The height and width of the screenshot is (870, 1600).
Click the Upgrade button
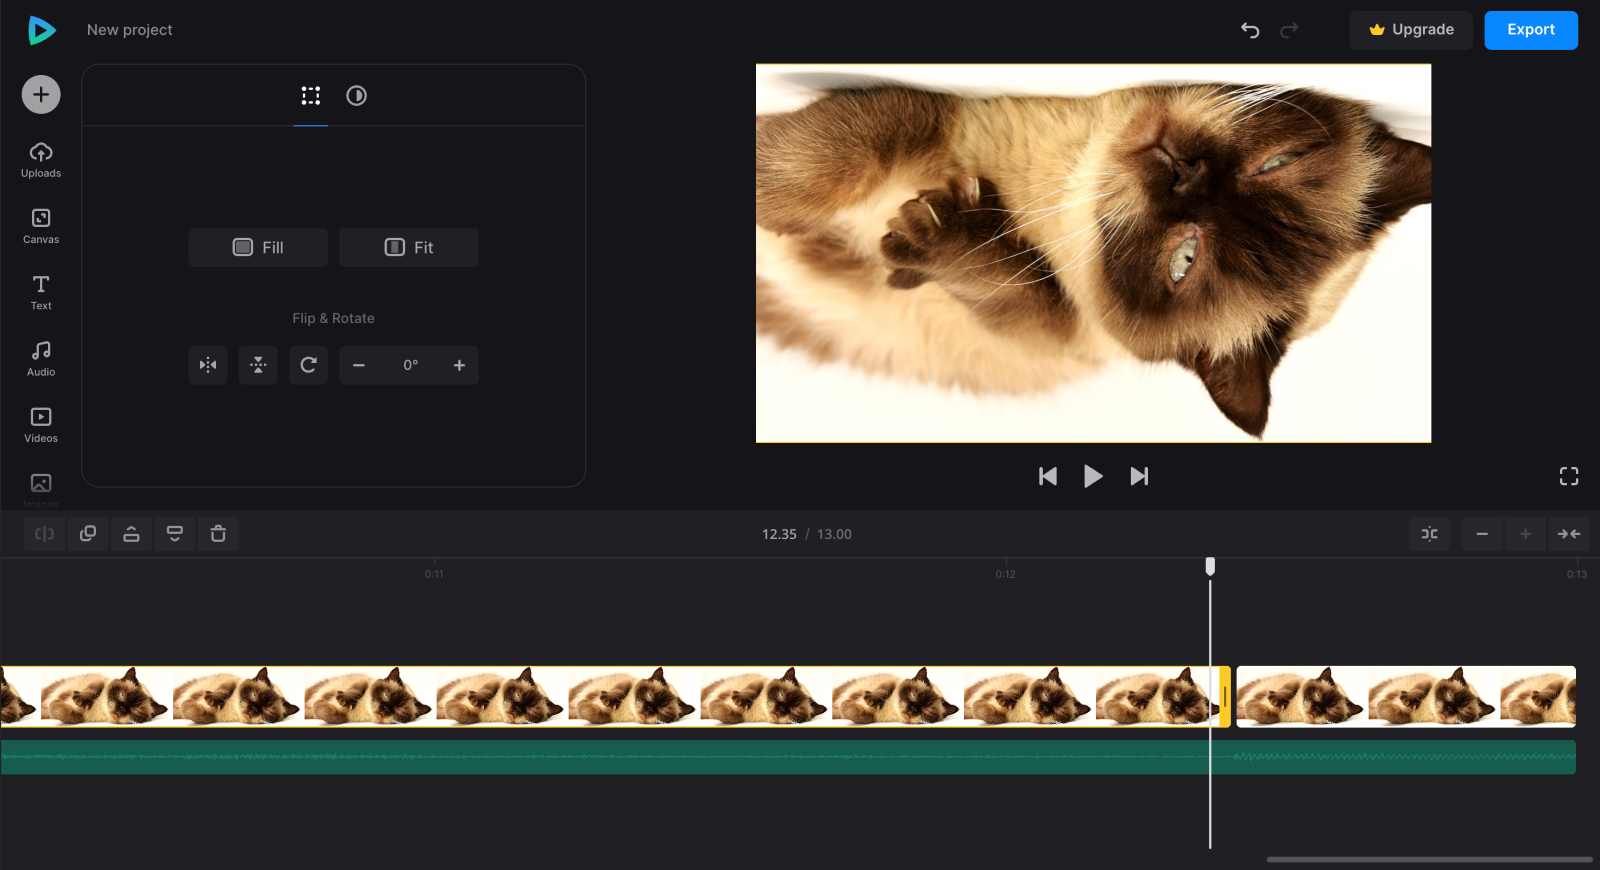click(x=1411, y=30)
